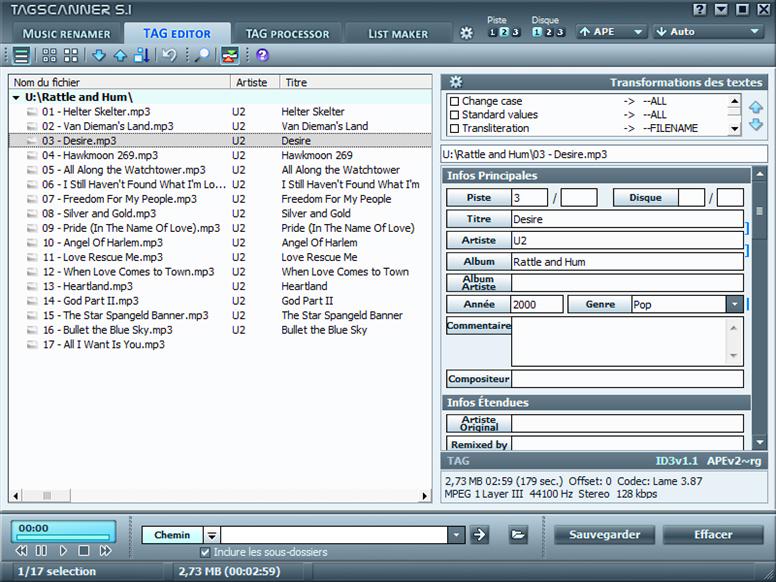This screenshot has width=776, height=582.
Task: Click the rewind playback button
Action: (x=21, y=550)
